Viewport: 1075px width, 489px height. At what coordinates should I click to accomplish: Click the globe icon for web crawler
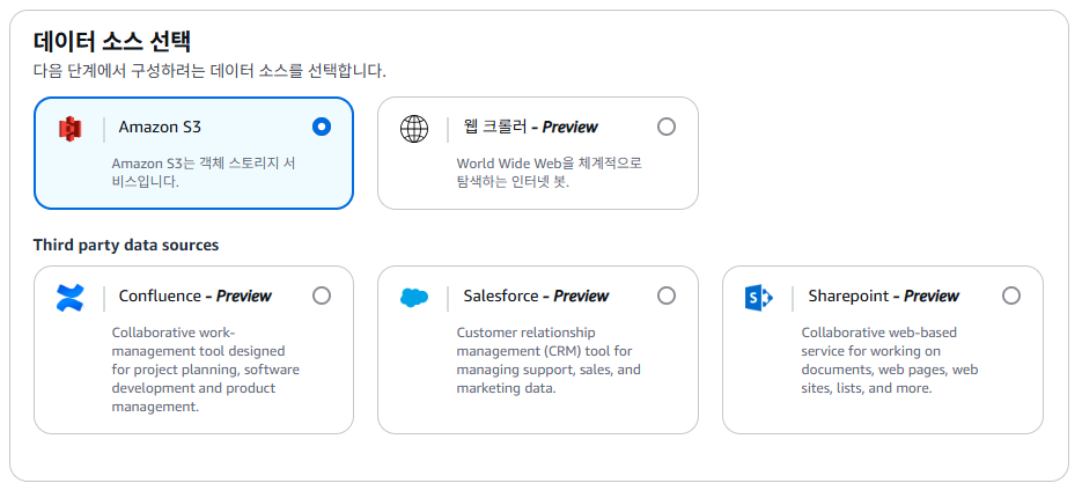pyautogui.click(x=414, y=128)
